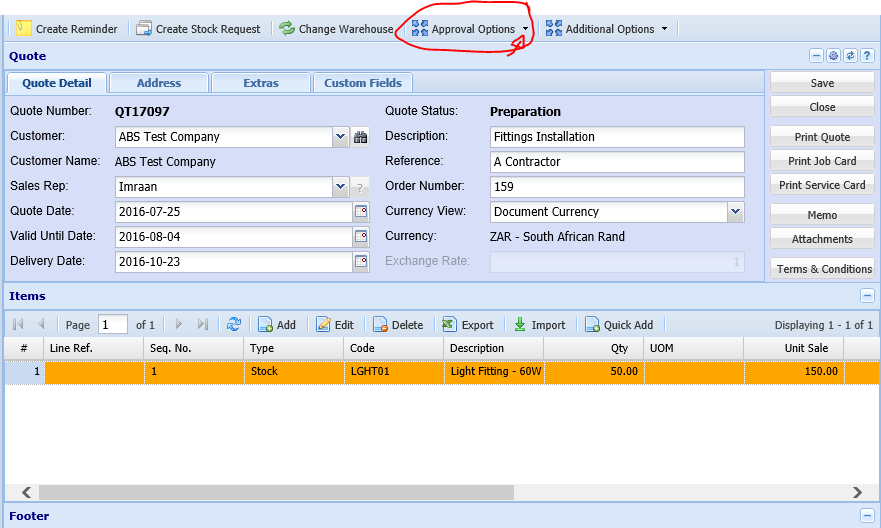The width and height of the screenshot is (881, 528).
Task: Open the customer lookup binoculars icon
Action: point(361,137)
